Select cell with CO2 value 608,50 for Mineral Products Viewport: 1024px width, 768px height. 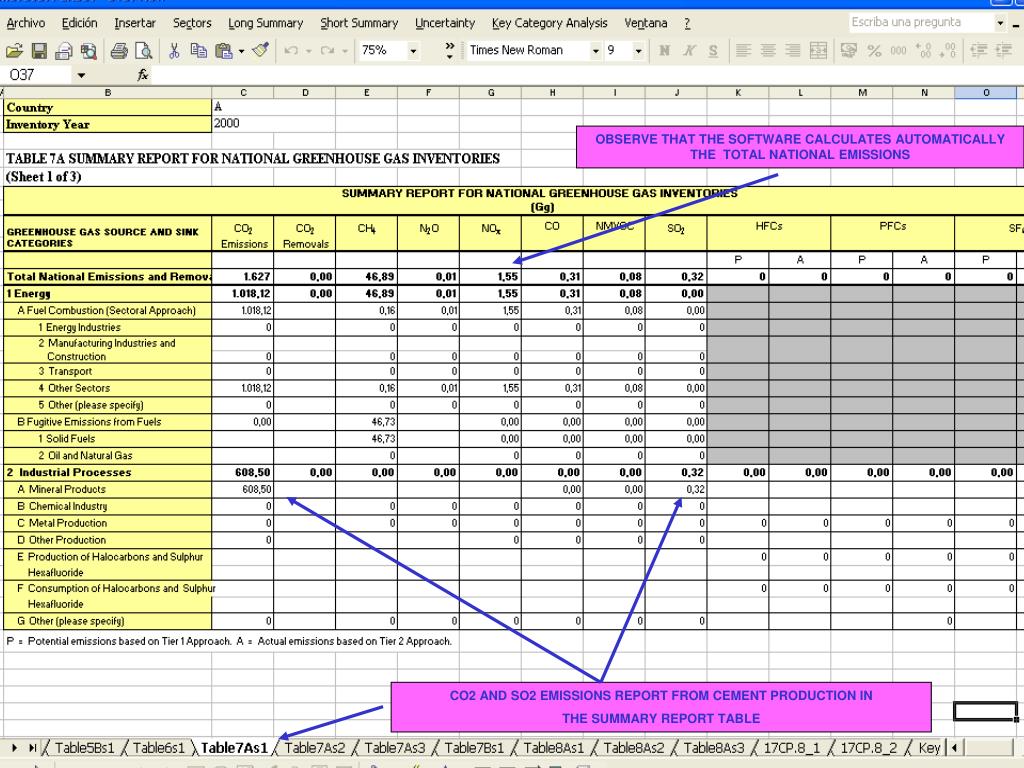[x=242, y=489]
